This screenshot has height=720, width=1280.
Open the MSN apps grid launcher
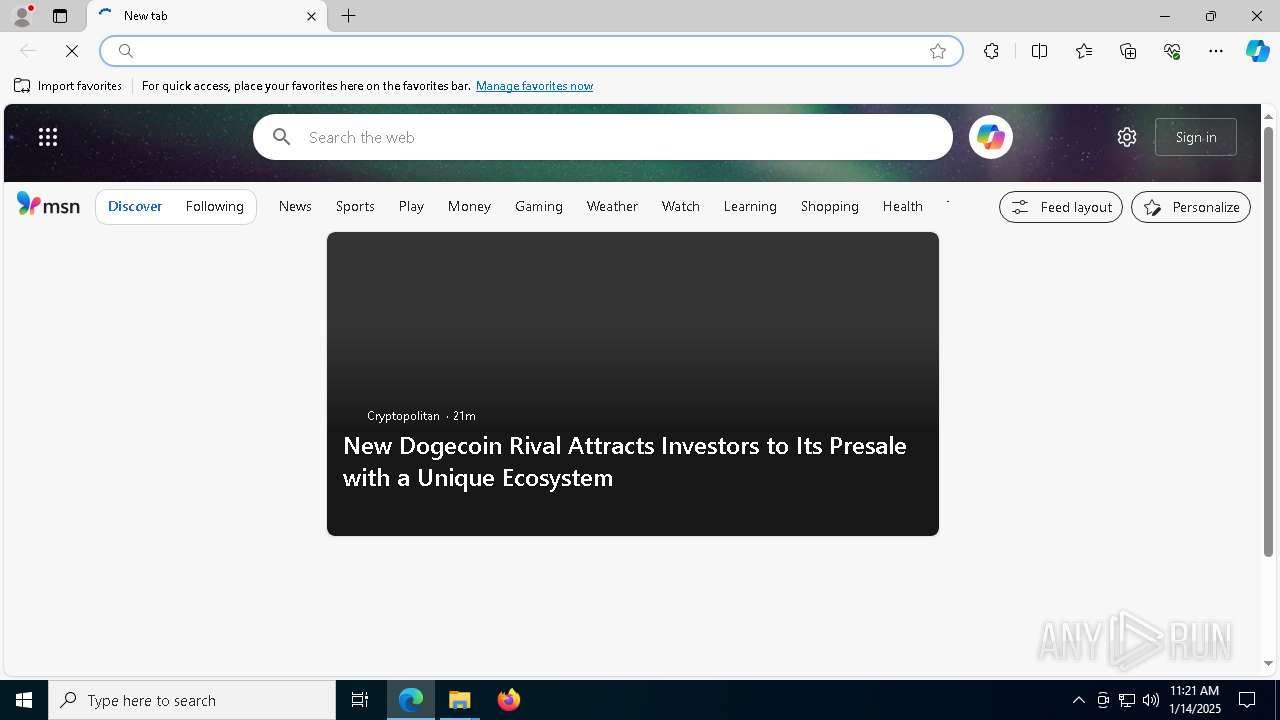click(x=48, y=137)
